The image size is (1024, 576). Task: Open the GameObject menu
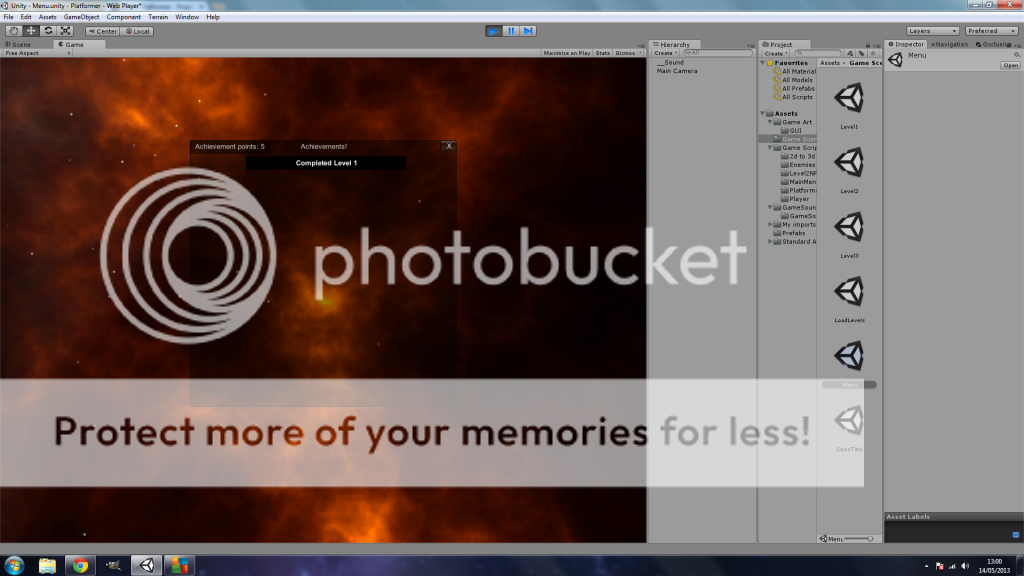[82, 17]
